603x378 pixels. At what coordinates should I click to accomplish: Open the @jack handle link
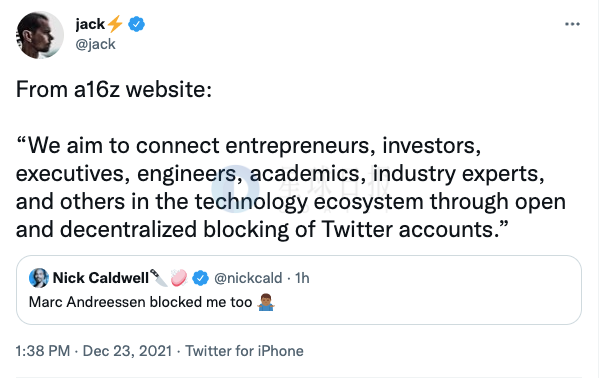tap(95, 44)
